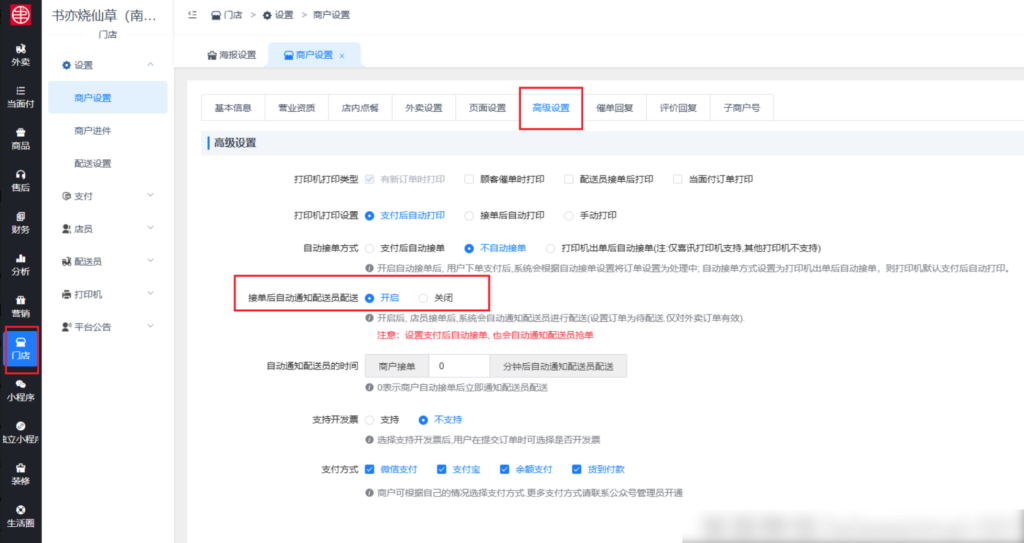Toggle 微信支付 payment checkbox
The height and width of the screenshot is (543, 1024).
(370, 469)
